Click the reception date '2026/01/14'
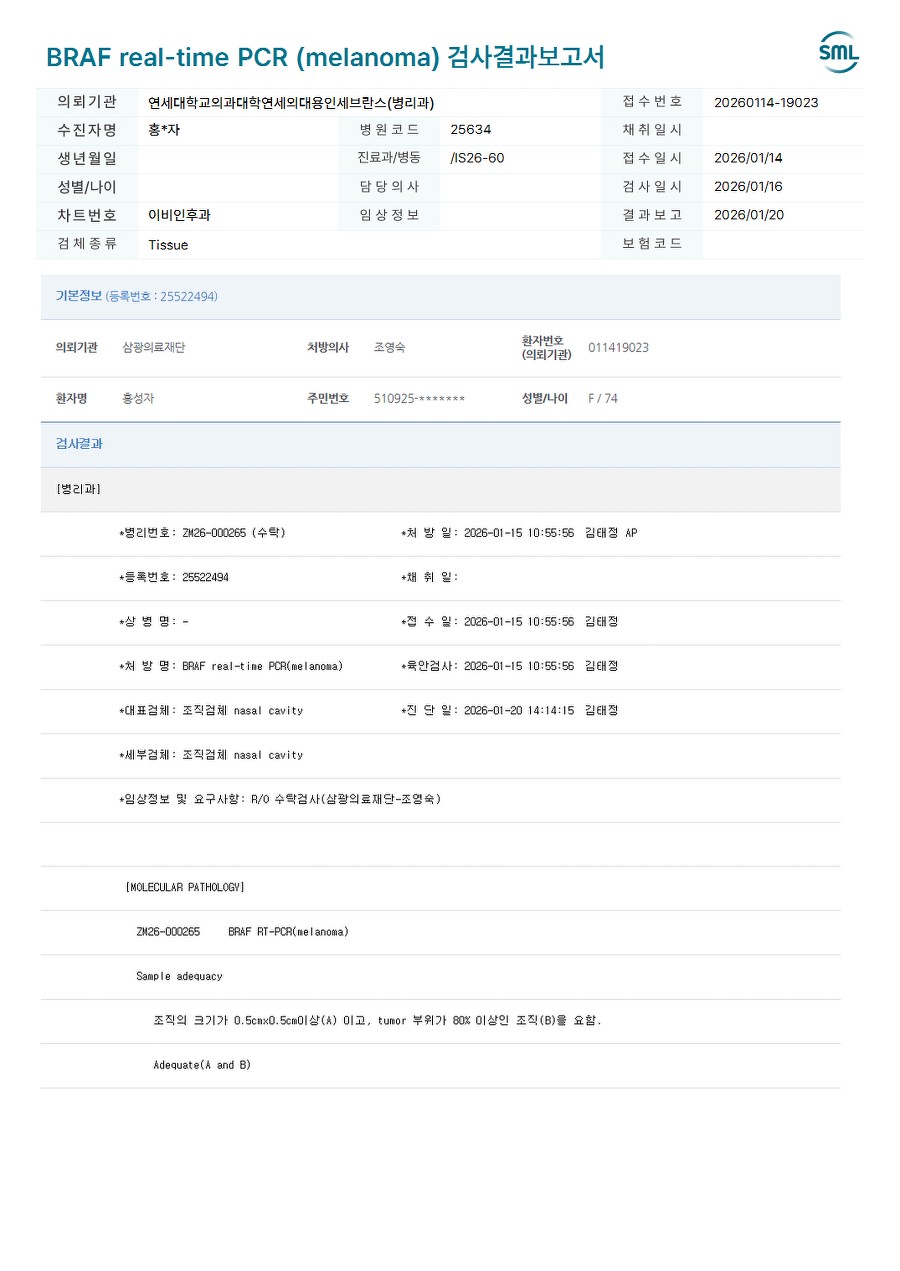 coord(748,158)
